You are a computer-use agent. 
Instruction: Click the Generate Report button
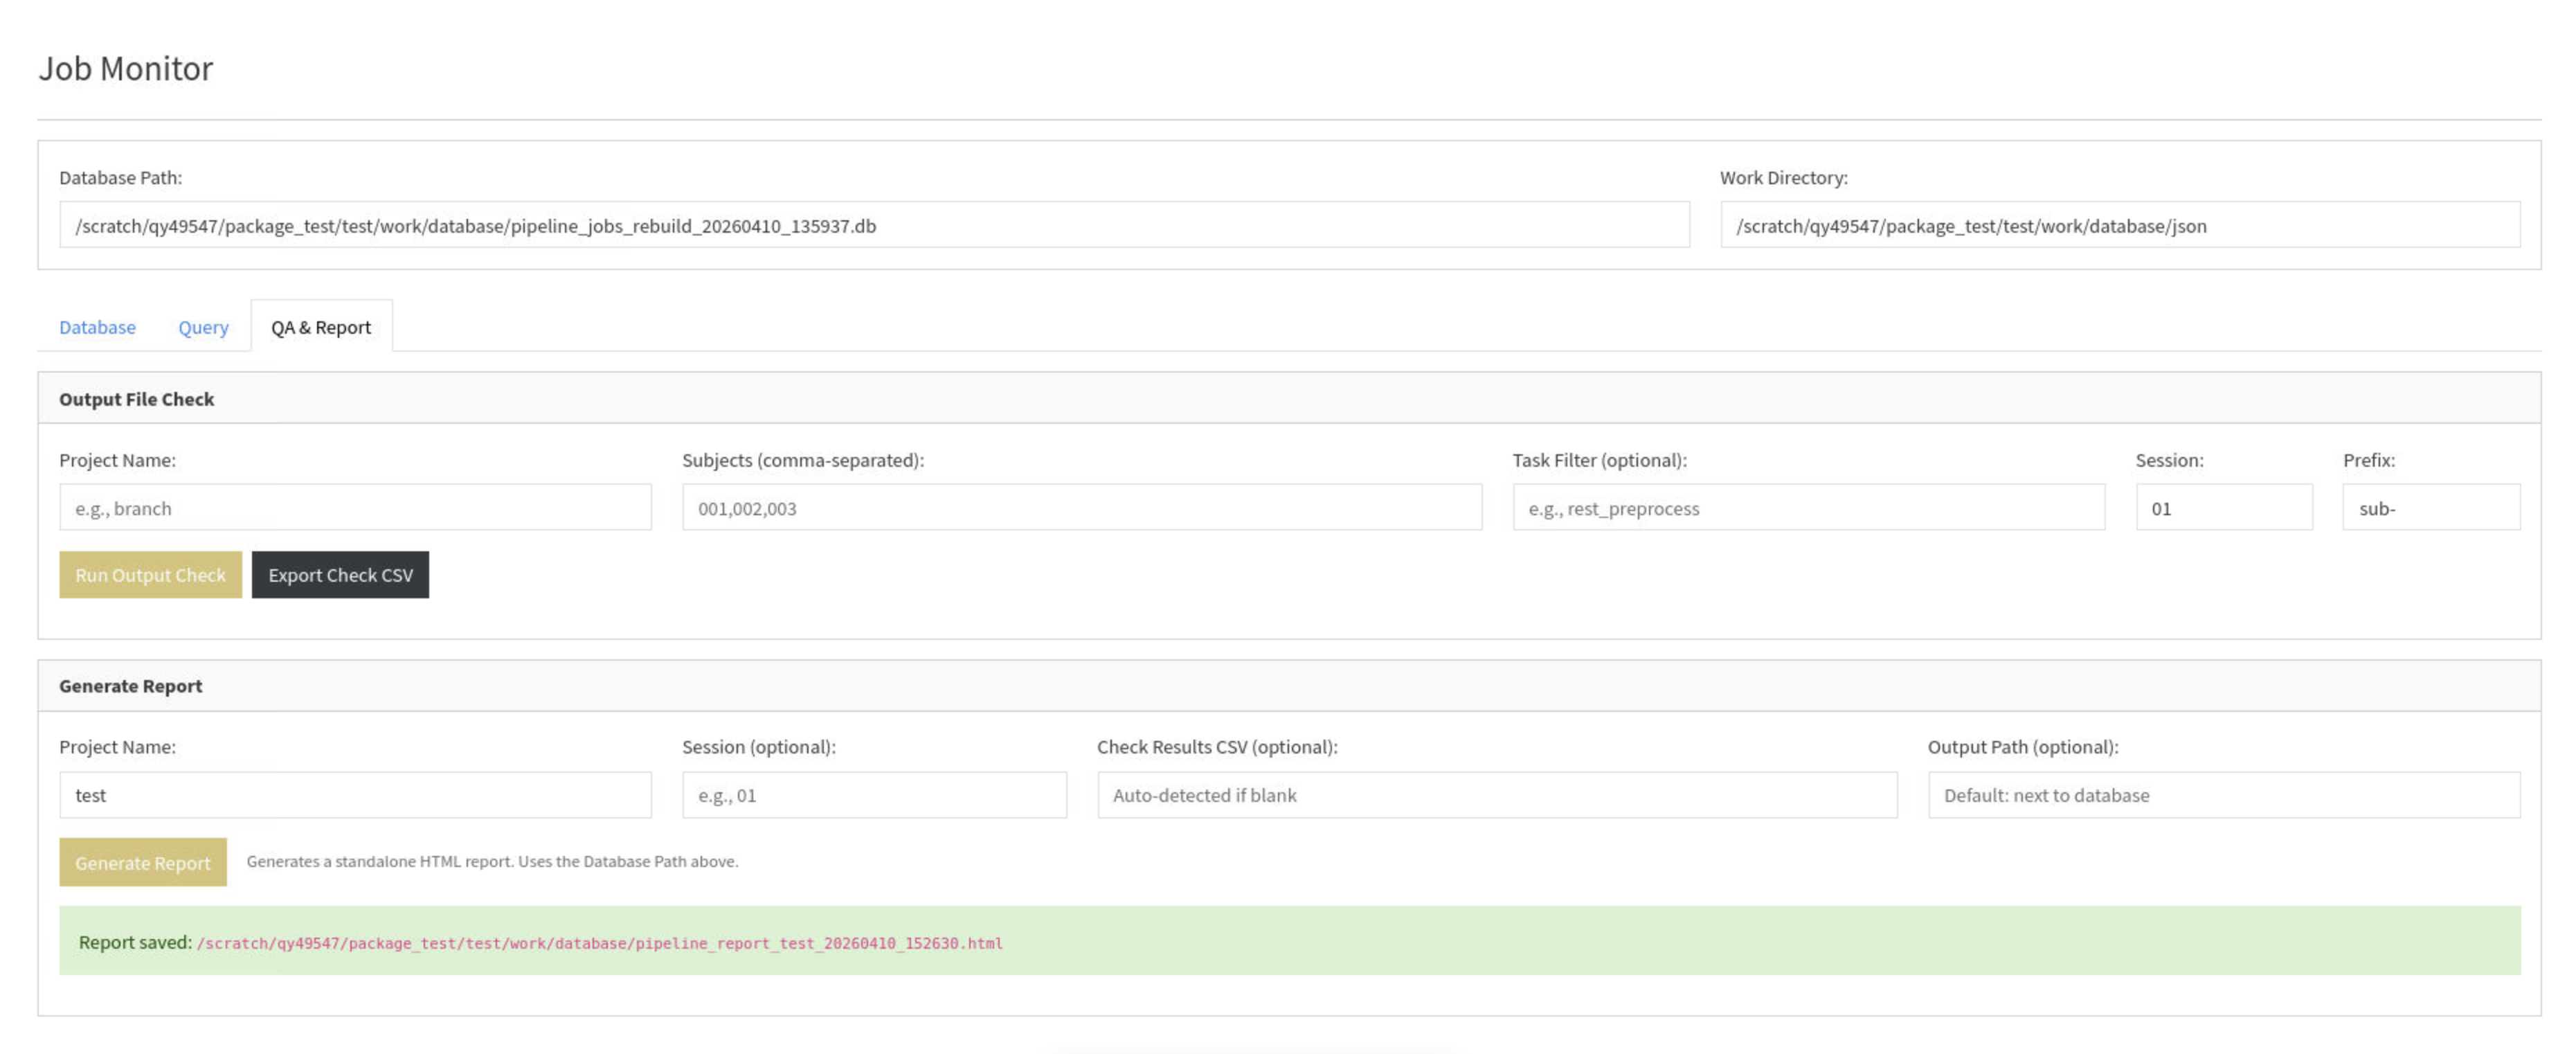[143, 862]
